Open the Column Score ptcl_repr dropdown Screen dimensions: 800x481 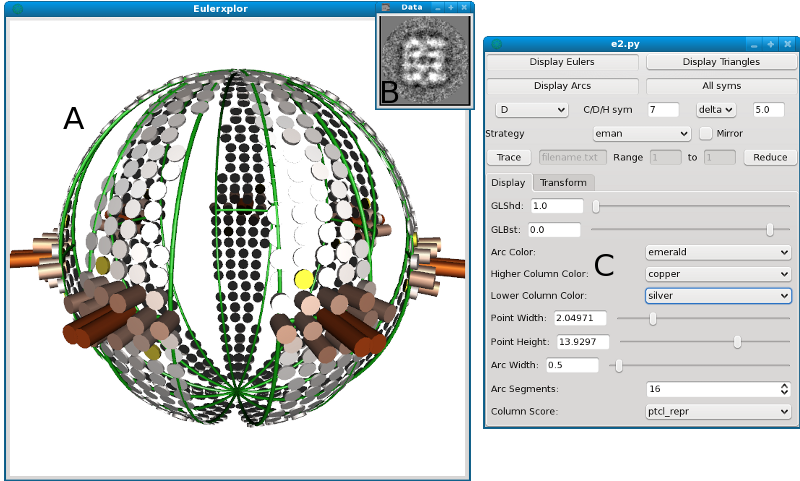[x=718, y=412]
